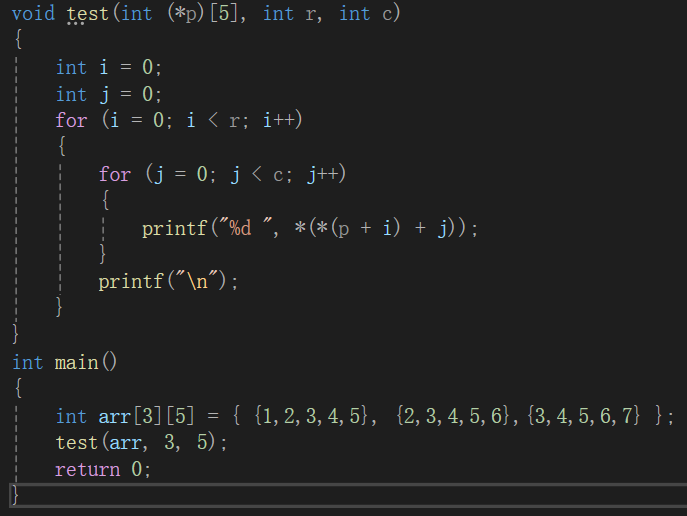
Task: Click the 'int r' parameter
Action: [289, 14]
